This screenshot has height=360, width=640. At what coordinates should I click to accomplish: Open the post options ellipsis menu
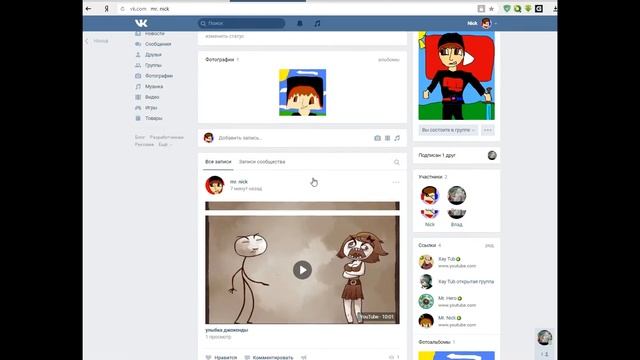[x=396, y=182]
